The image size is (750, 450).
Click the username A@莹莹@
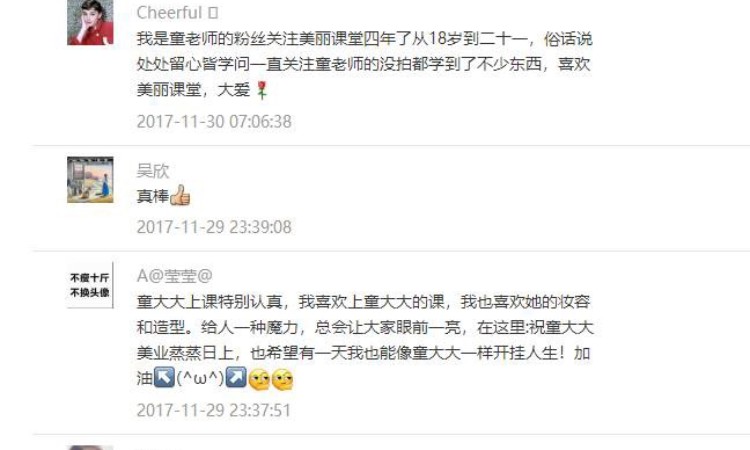click(175, 276)
